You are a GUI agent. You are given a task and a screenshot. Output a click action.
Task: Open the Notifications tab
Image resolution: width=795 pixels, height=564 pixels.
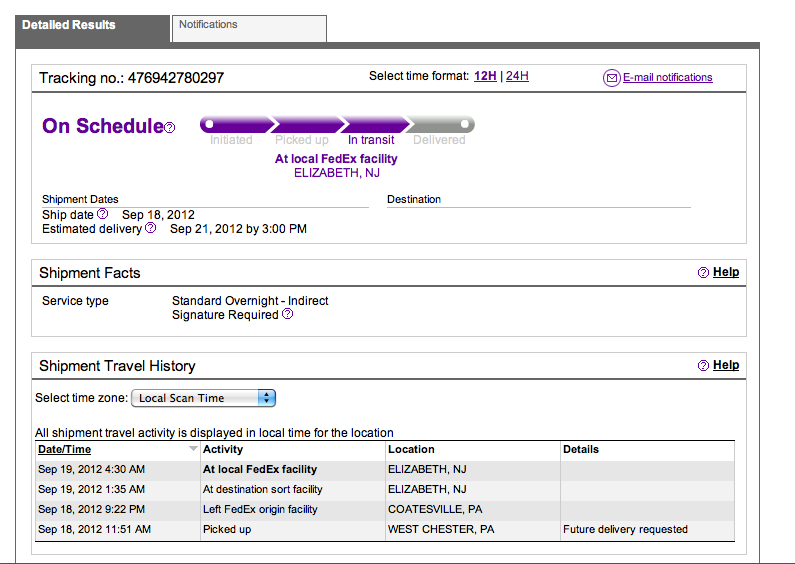[249, 29]
